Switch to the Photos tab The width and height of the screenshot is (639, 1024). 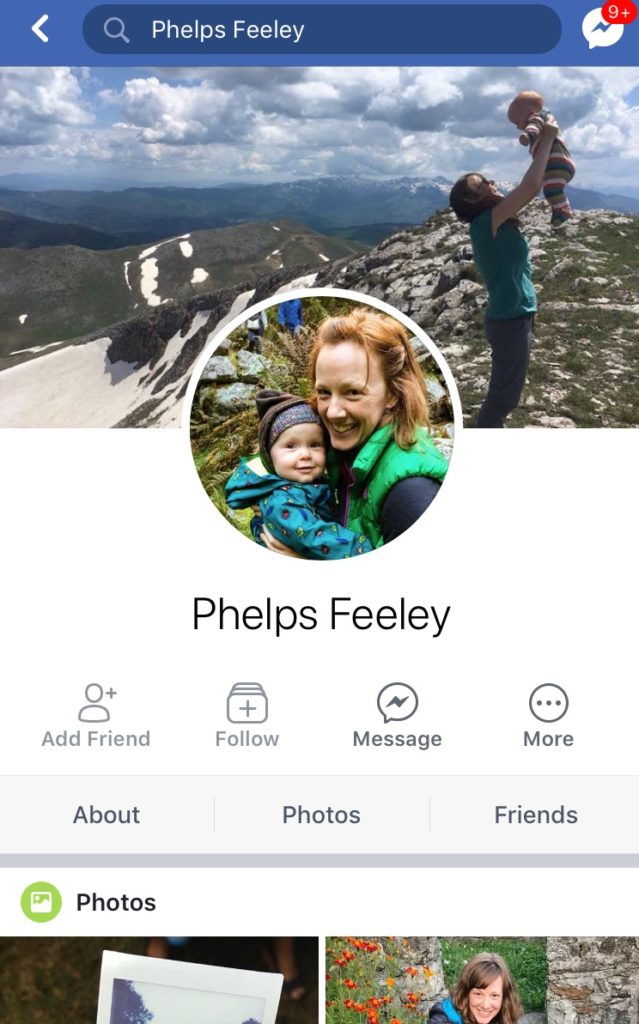(321, 814)
